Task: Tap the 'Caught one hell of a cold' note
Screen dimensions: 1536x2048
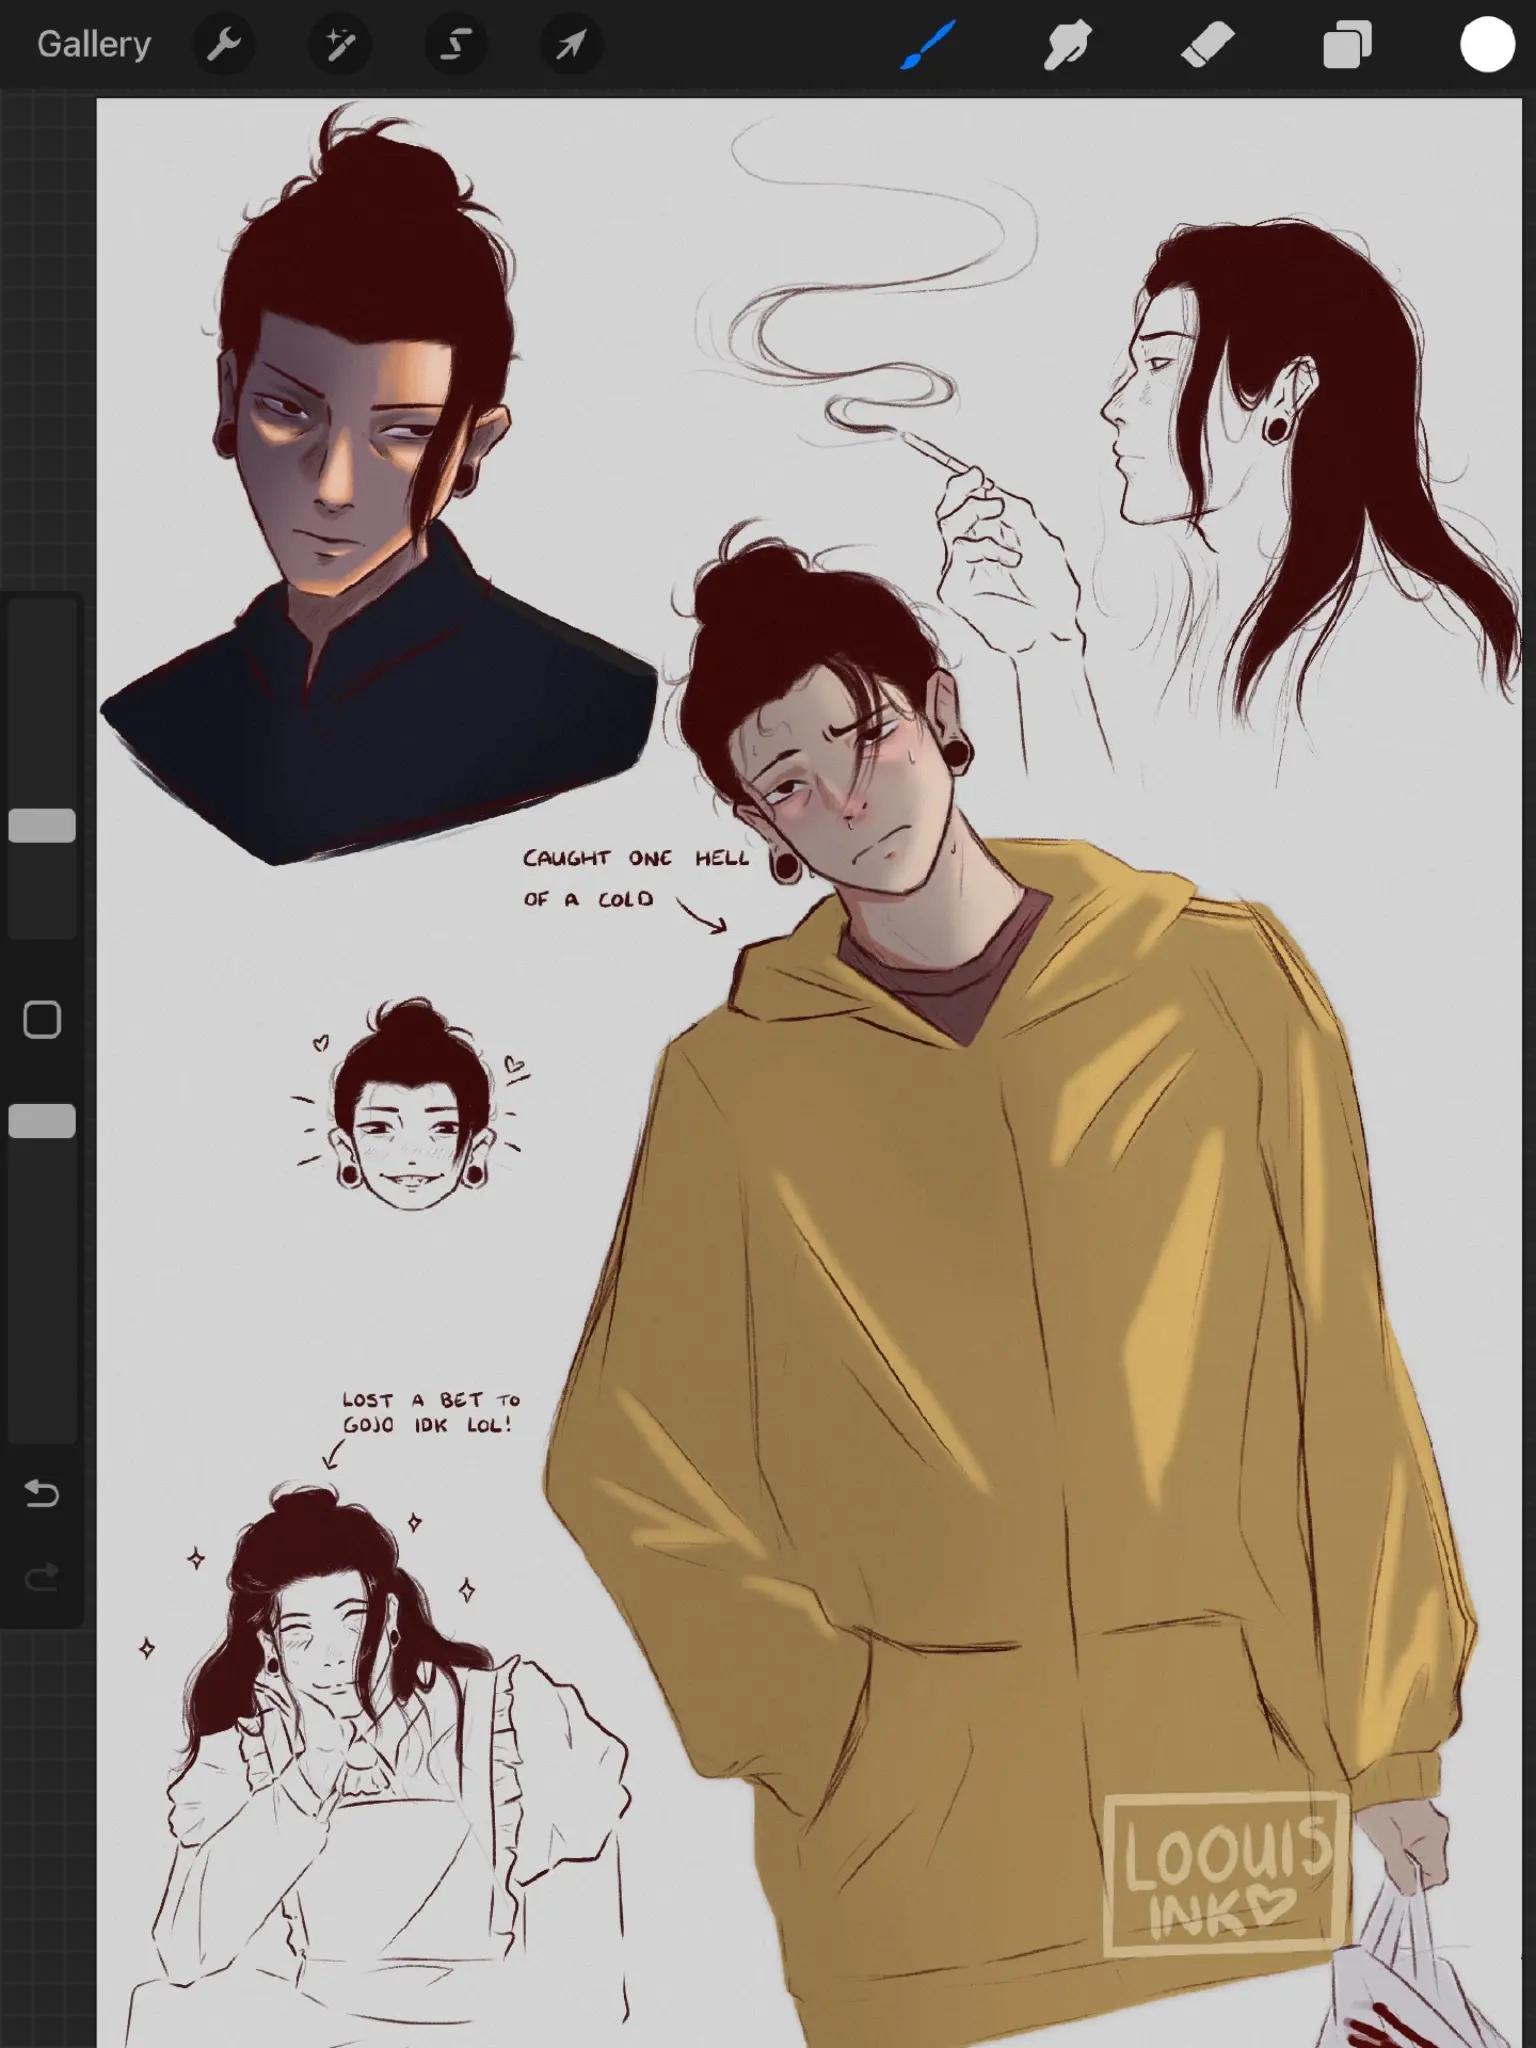Action: point(636,878)
